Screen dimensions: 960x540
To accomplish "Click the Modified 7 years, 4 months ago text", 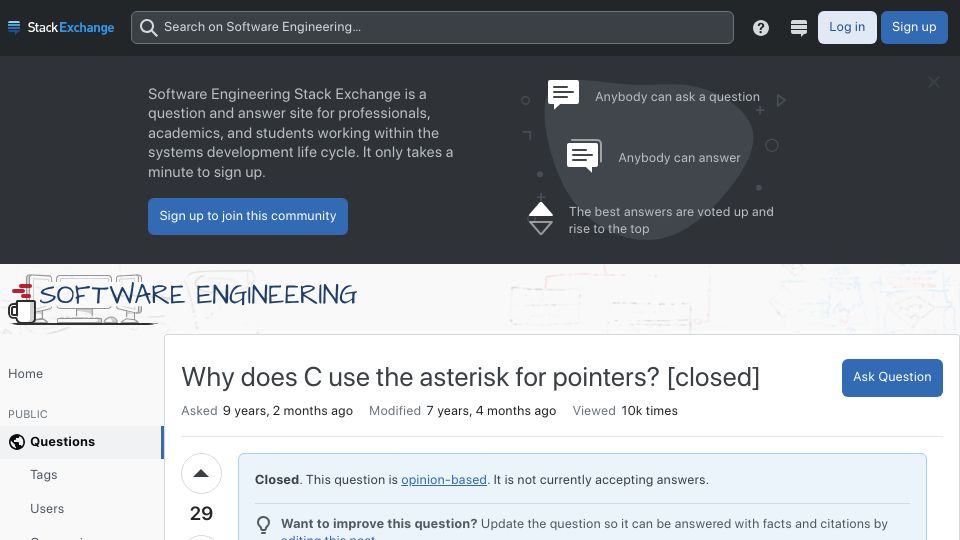I will point(462,411).
